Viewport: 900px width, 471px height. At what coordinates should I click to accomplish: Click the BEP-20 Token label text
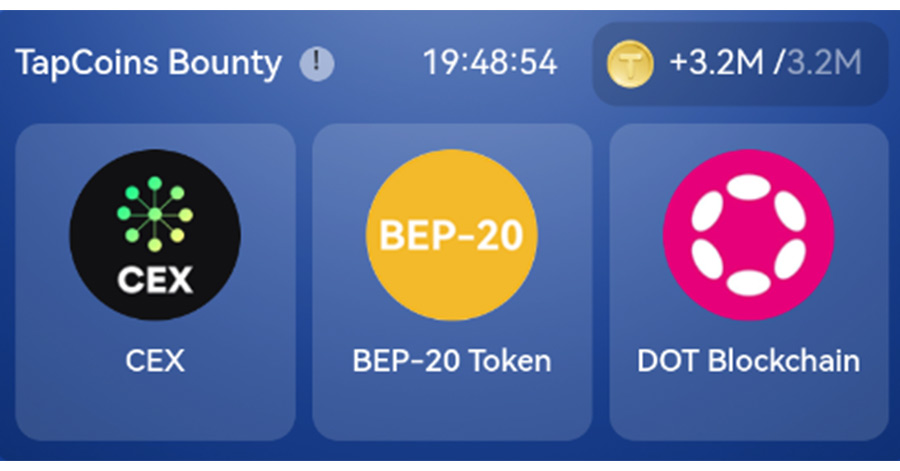[452, 361]
